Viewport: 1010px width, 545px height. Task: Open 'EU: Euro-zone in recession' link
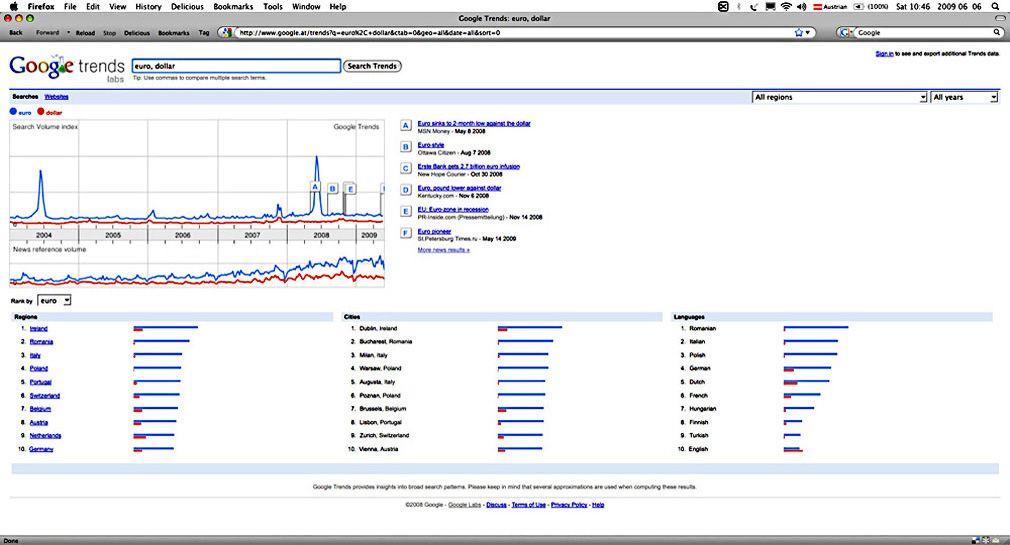453,209
